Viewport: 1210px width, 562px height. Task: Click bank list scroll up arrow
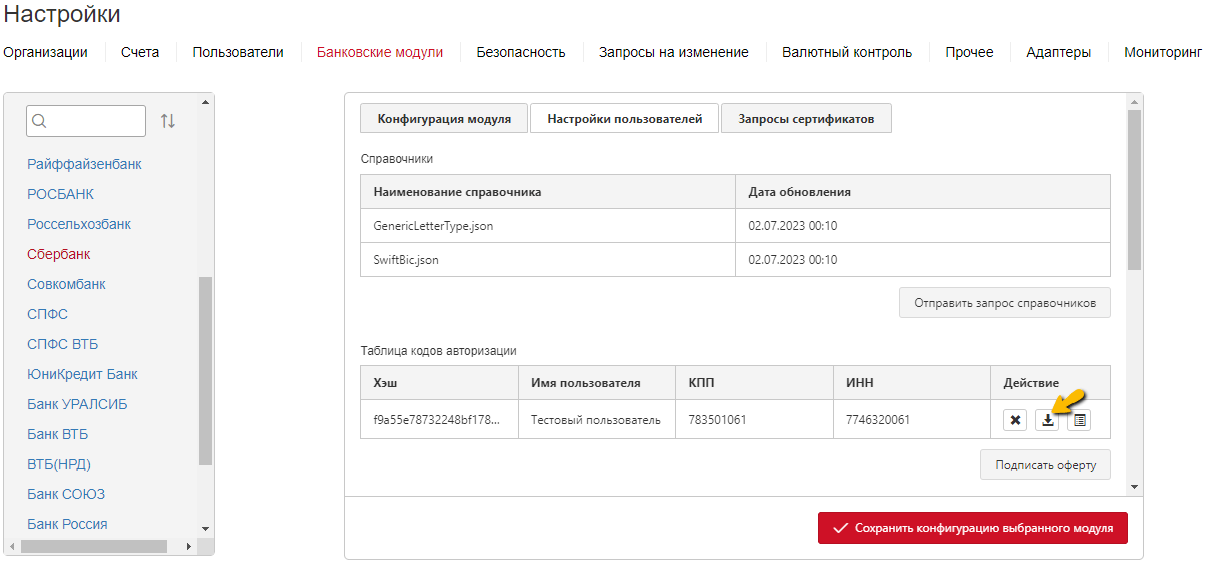pos(206,101)
